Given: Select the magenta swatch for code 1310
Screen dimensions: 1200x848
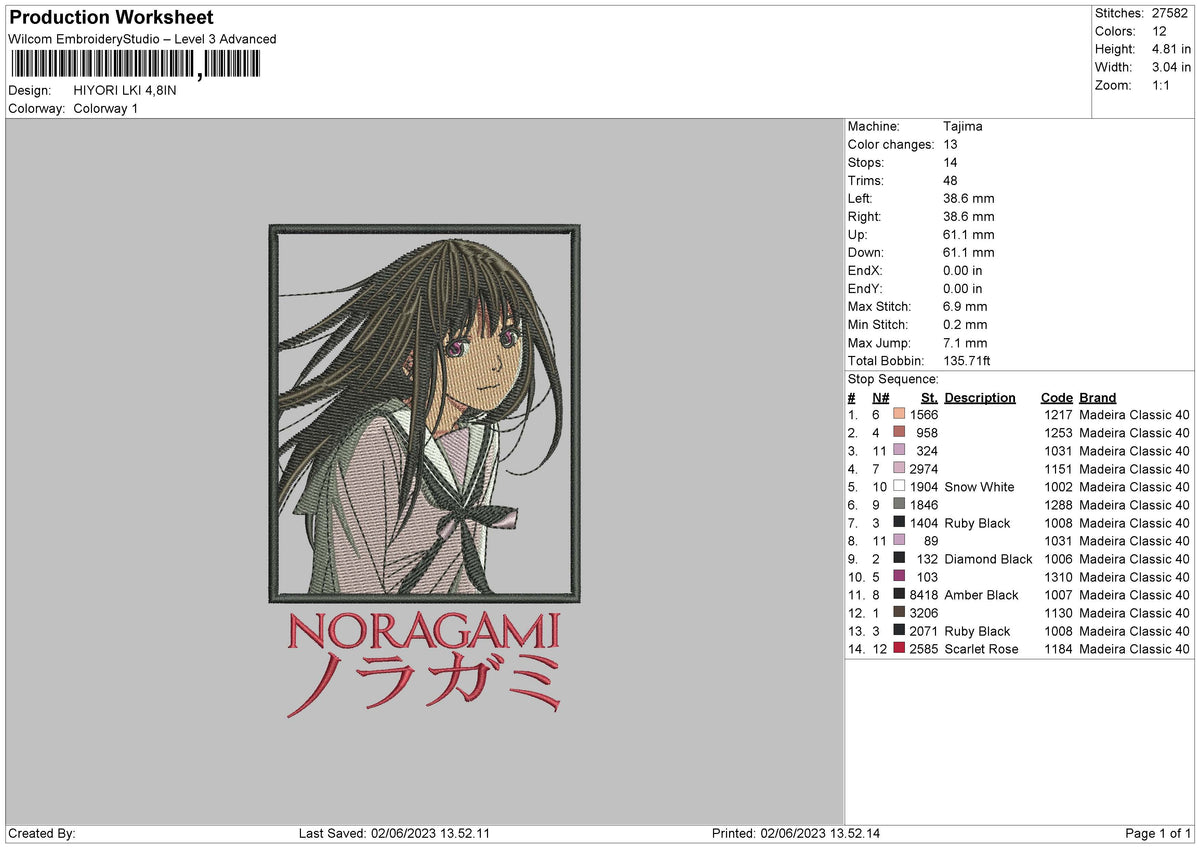Looking at the screenshot, I should coord(899,576).
